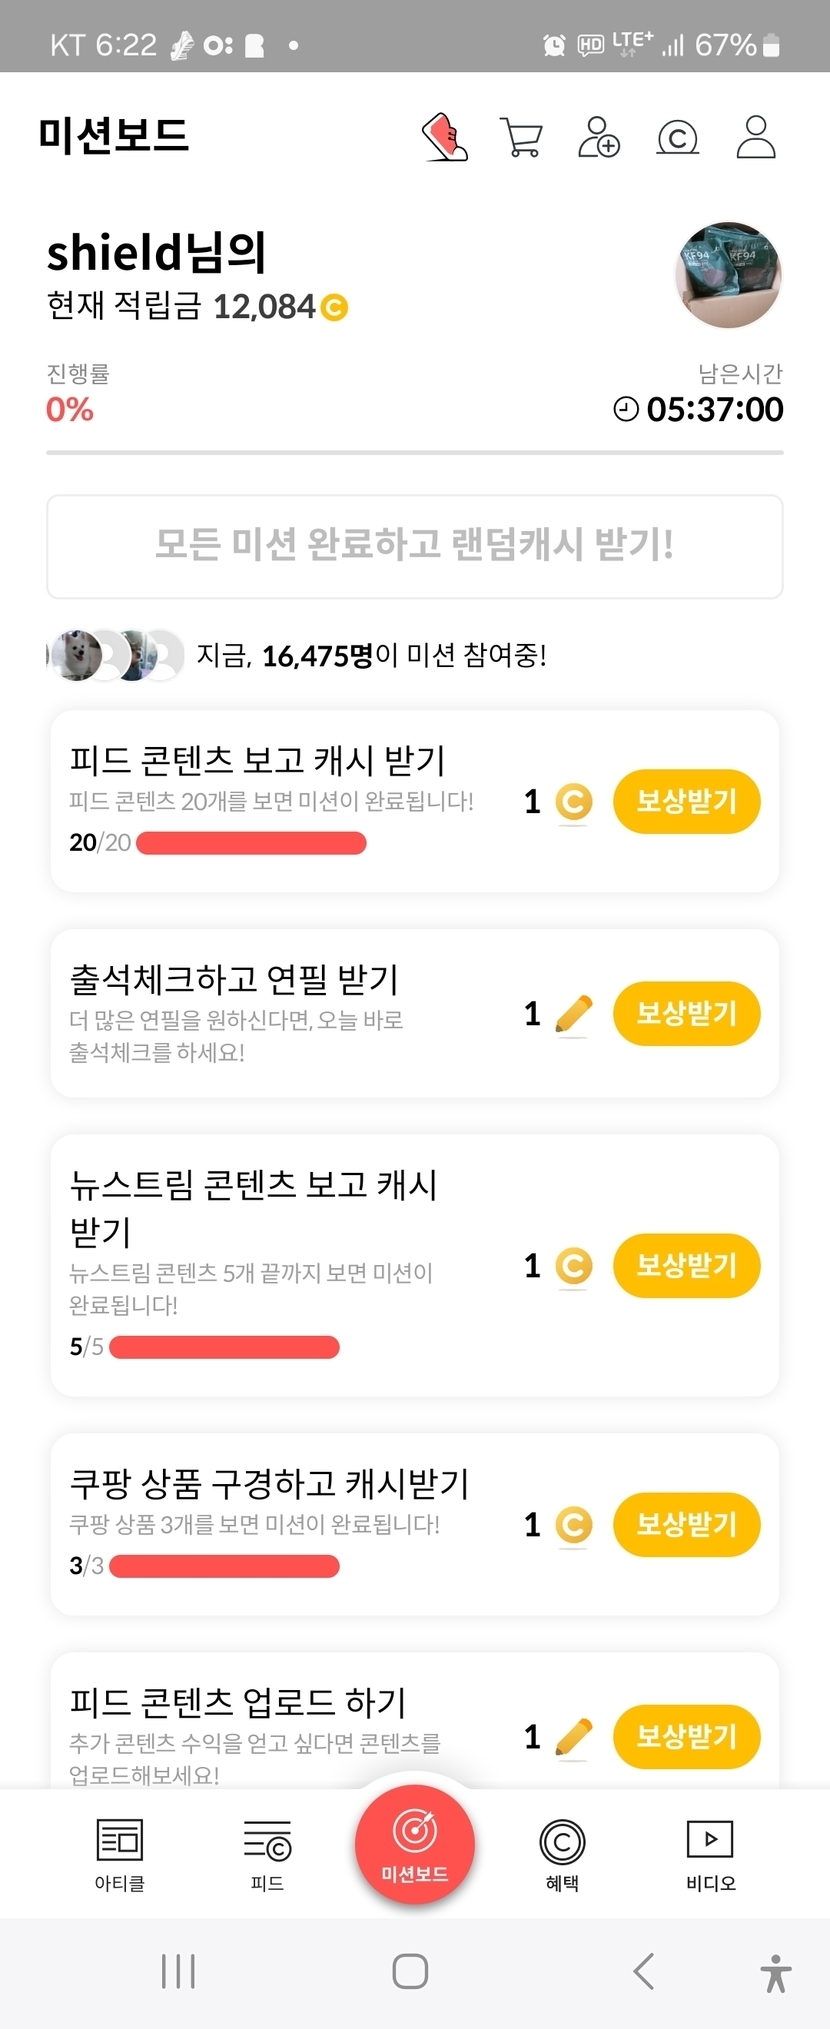Claim reward for 출석체크하고 연필 받기
The image size is (830, 2029).
[x=686, y=1013]
